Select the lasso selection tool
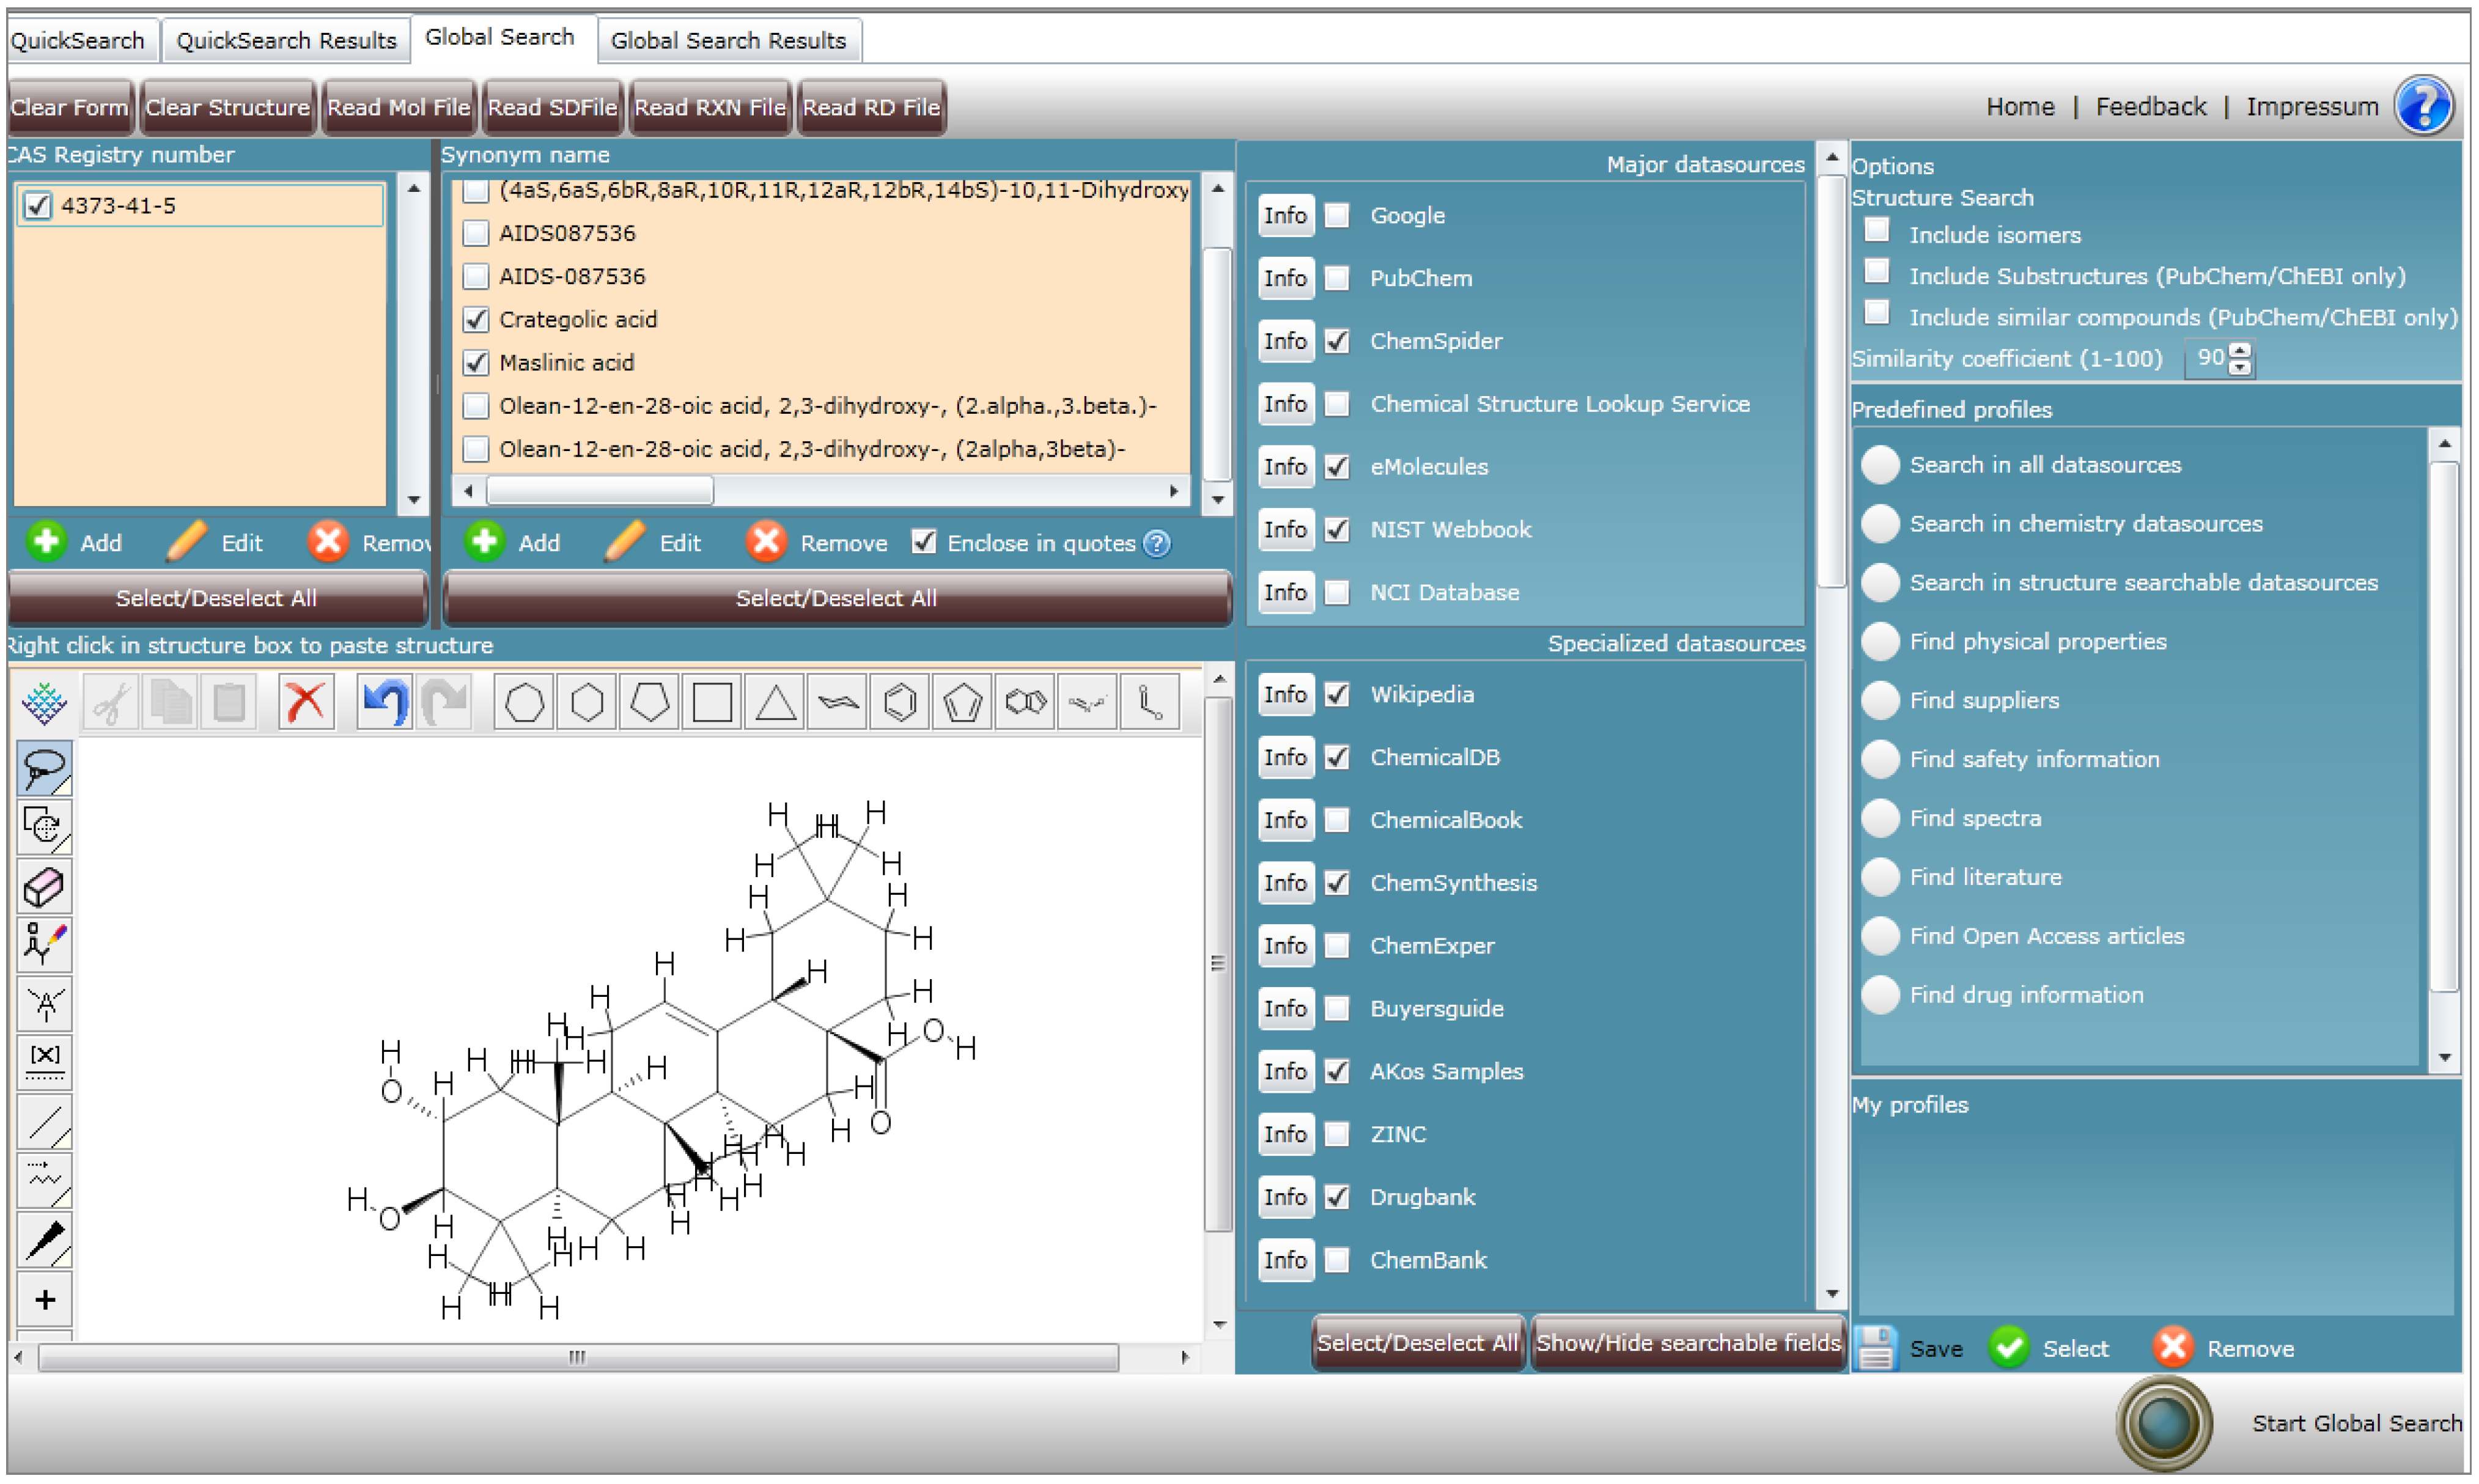 [x=44, y=769]
